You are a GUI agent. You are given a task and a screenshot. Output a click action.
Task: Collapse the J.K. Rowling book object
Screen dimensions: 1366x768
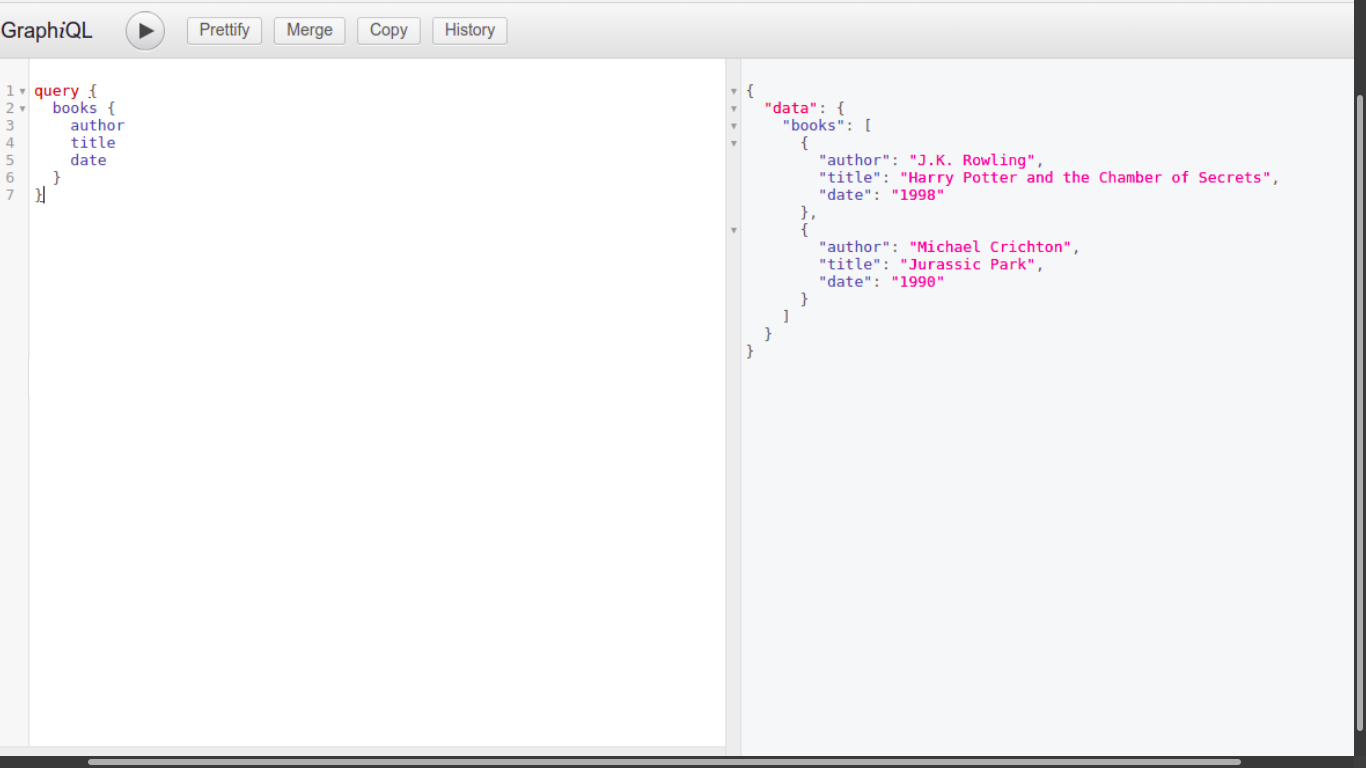point(733,143)
